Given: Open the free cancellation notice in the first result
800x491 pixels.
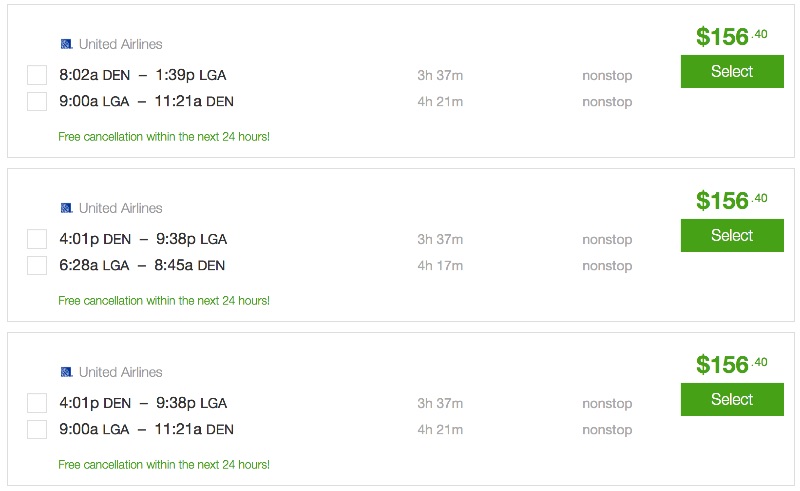Looking at the screenshot, I should [164, 137].
